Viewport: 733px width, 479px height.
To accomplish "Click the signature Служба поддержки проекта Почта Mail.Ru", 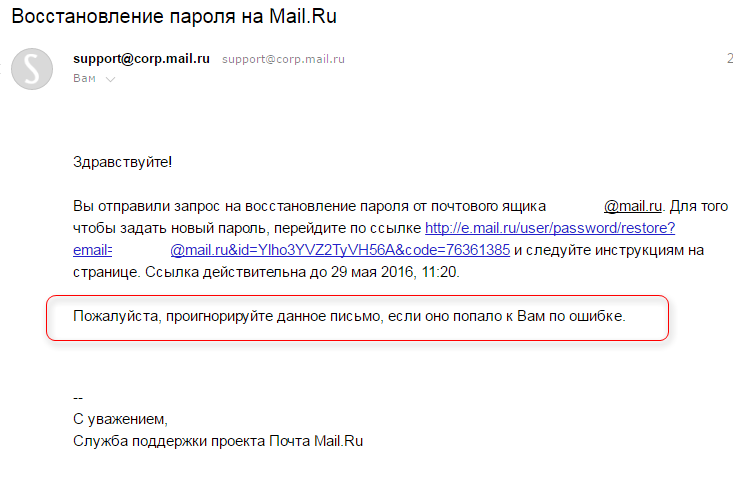I will click(218, 441).
